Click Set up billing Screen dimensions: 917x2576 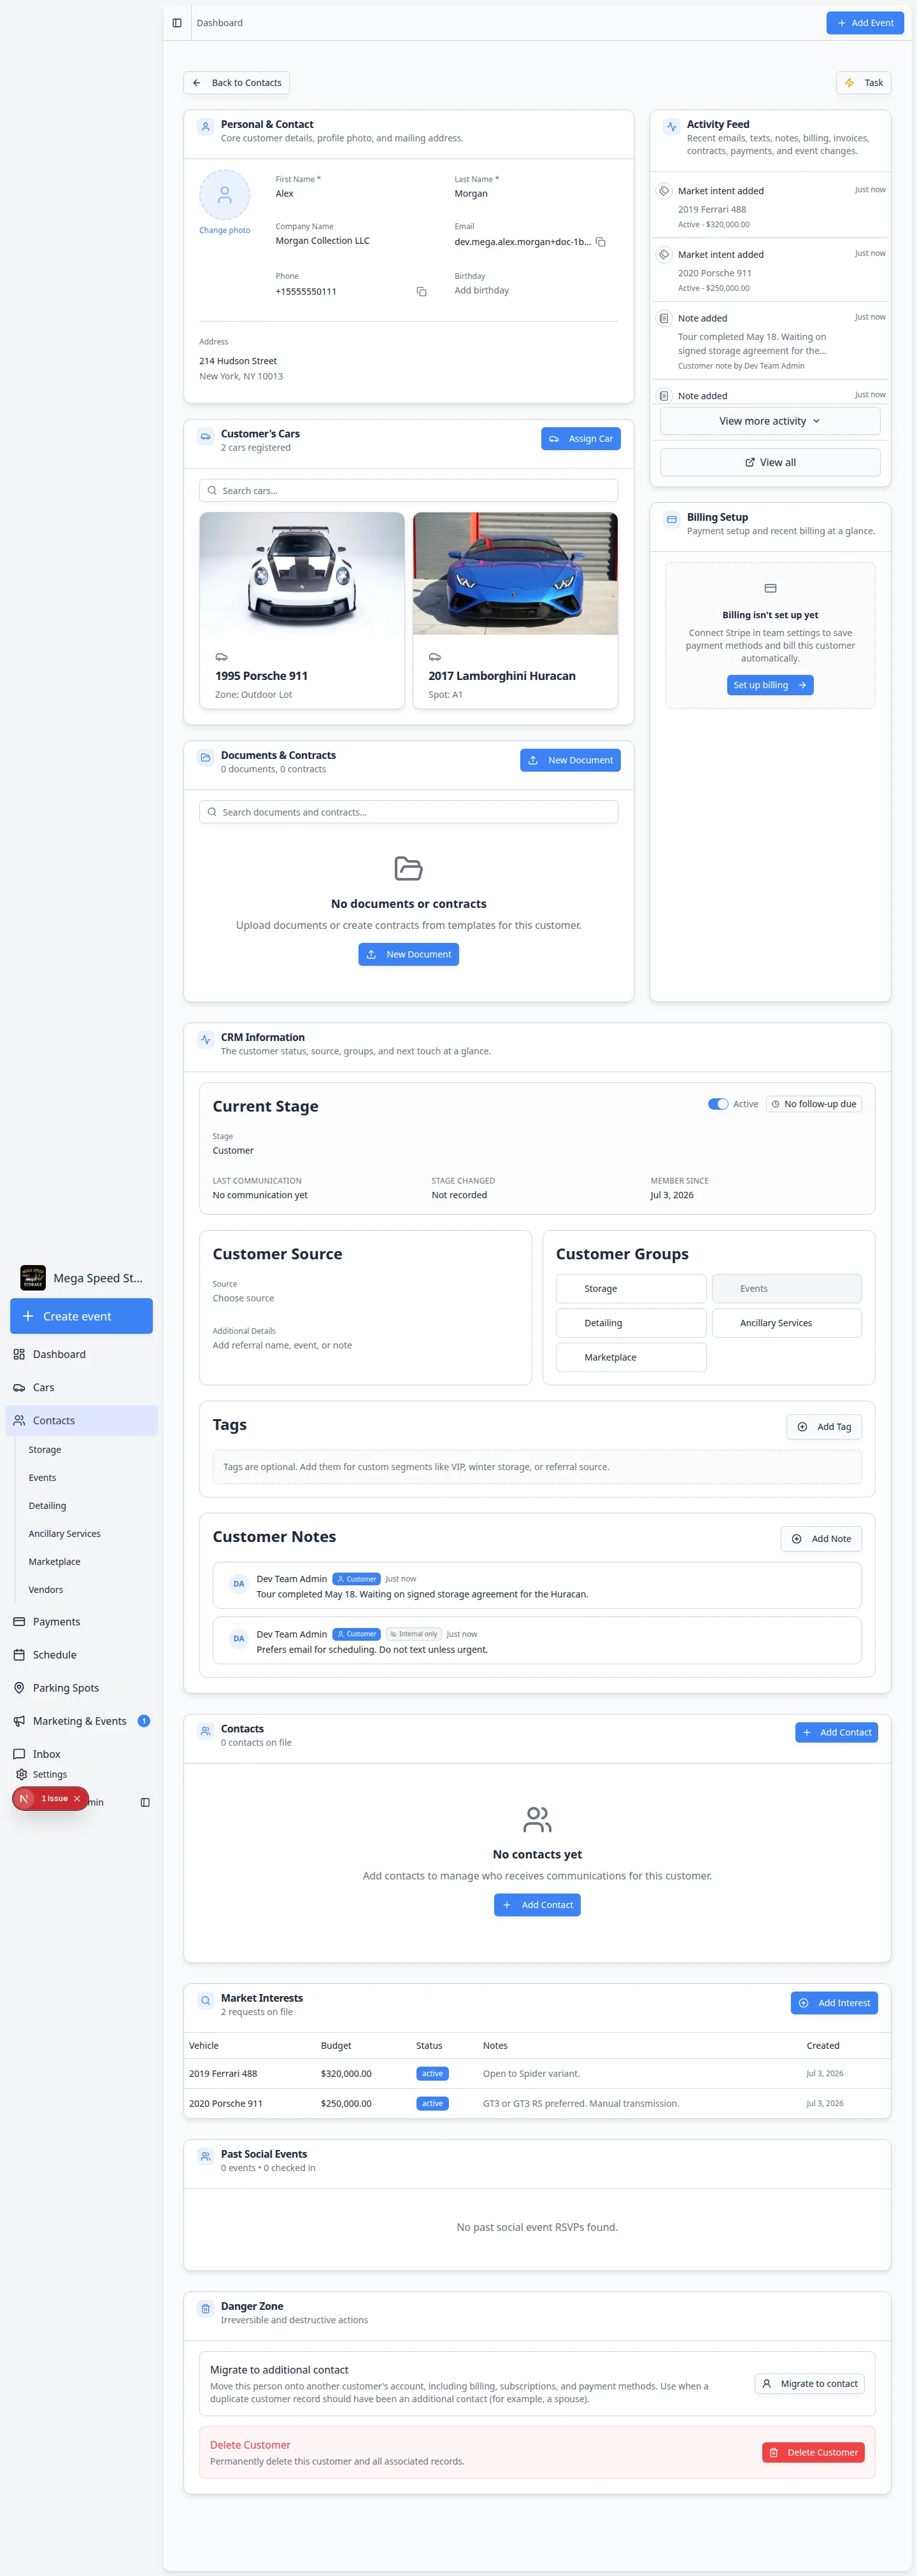(770, 685)
